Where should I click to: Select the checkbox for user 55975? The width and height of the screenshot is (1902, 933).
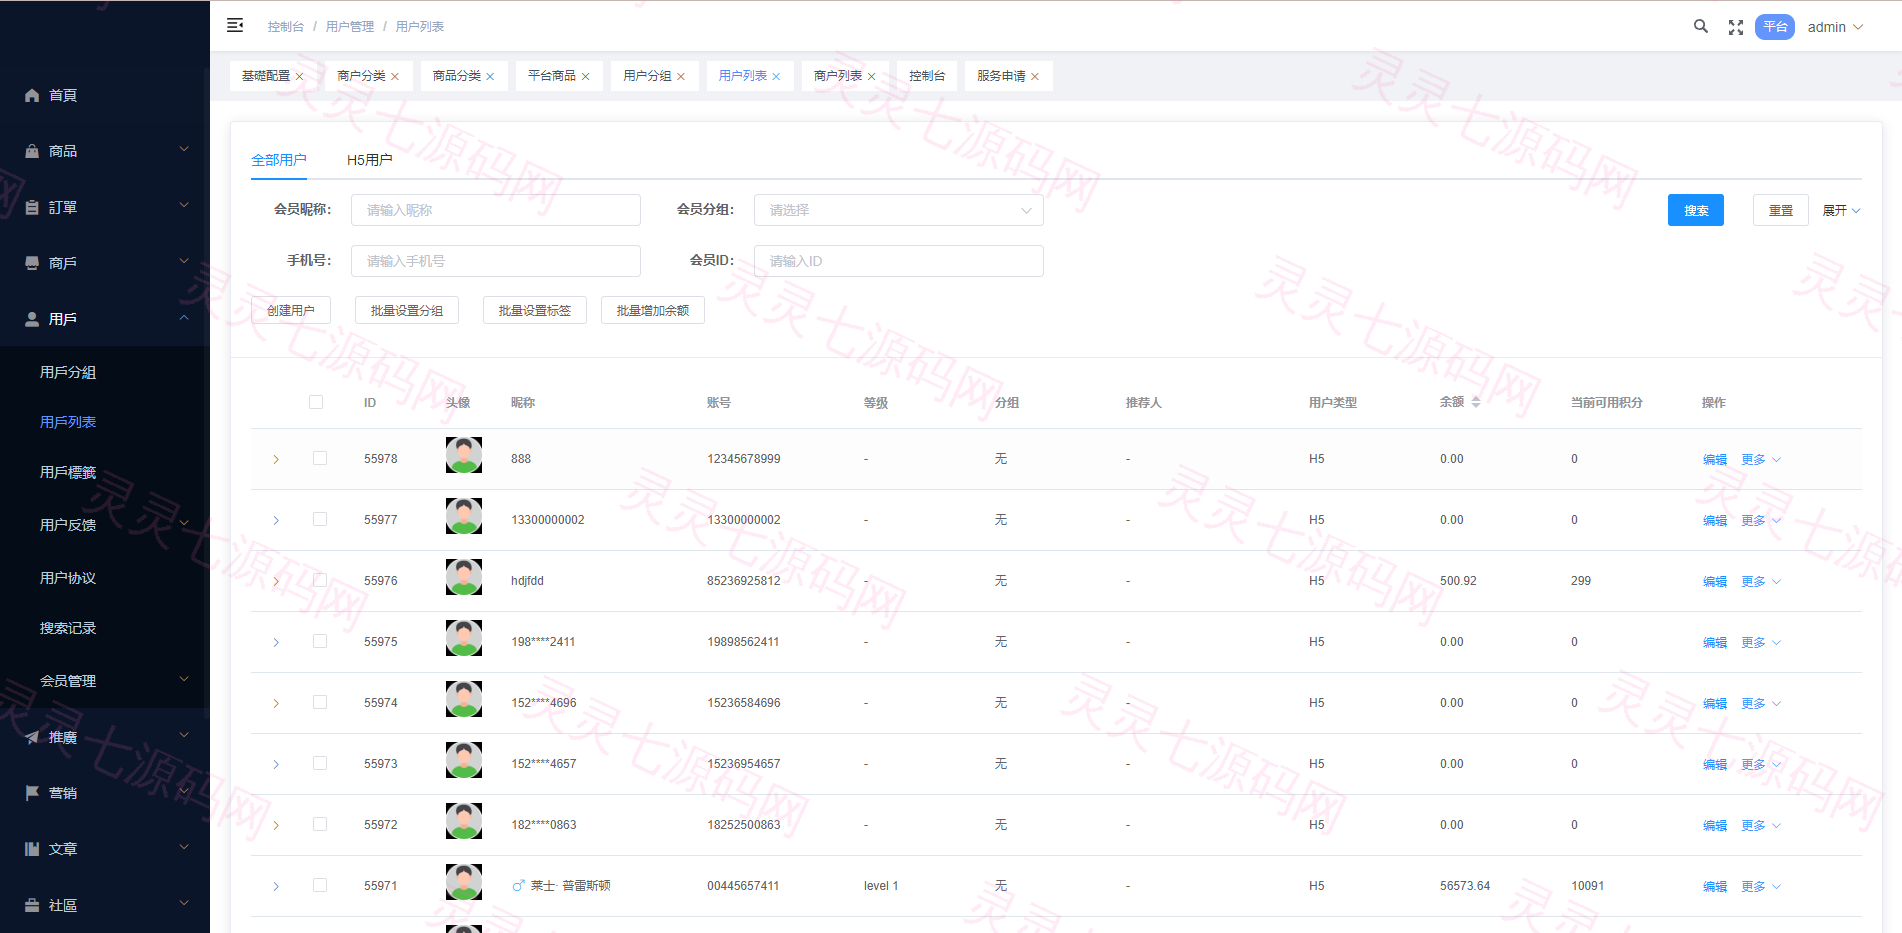click(x=320, y=641)
